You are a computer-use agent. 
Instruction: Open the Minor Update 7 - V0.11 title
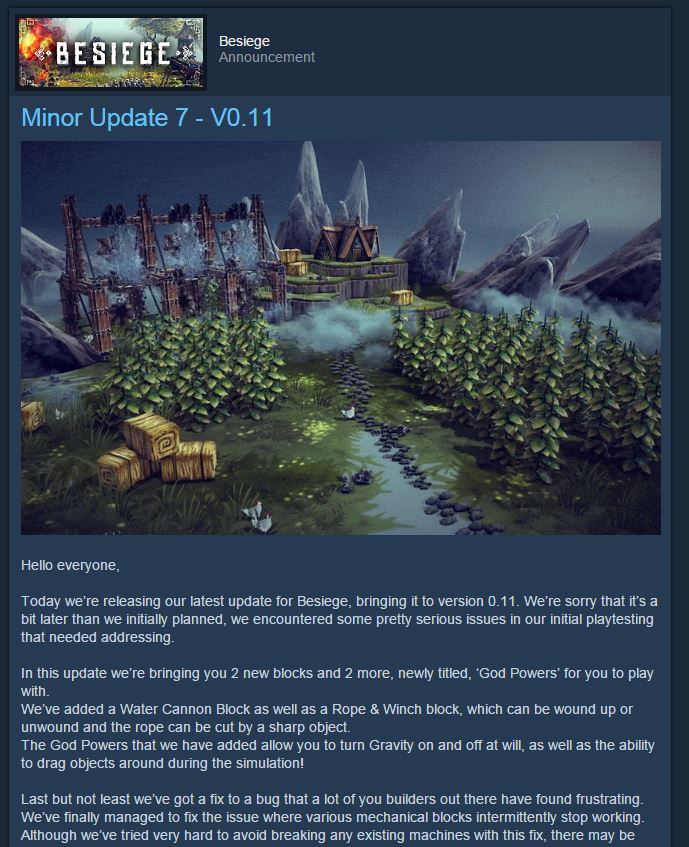coord(147,117)
